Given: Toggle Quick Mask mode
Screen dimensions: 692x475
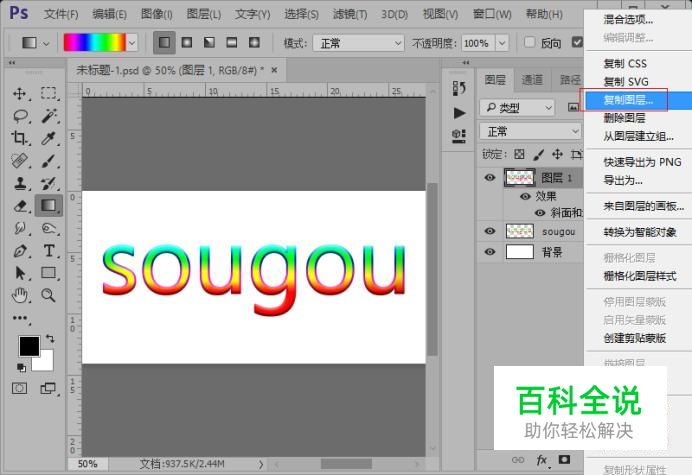Looking at the screenshot, I should [19, 388].
